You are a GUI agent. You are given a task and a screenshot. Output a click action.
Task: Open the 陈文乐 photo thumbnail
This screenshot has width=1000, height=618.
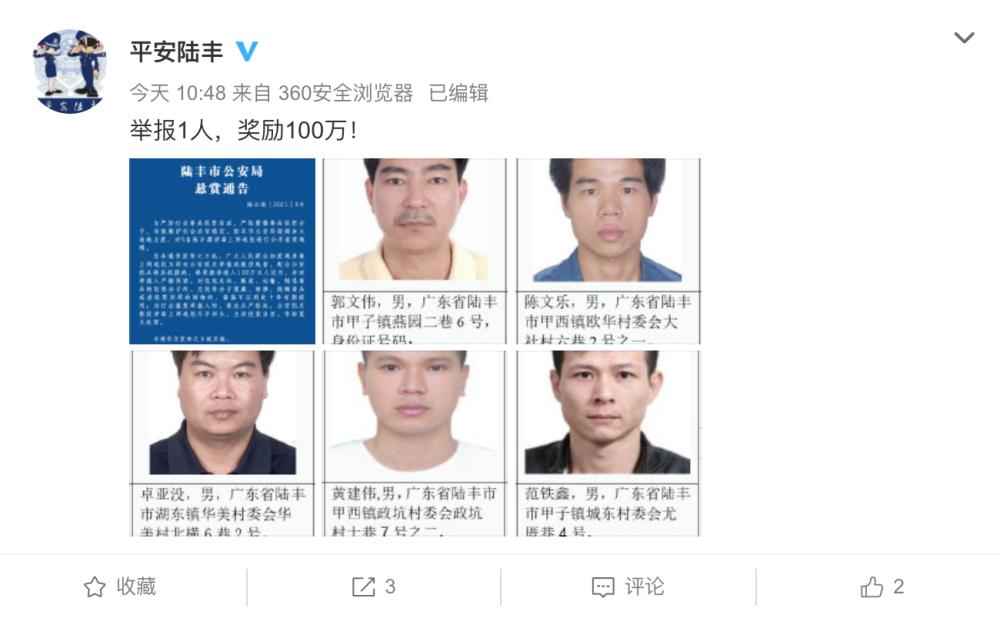608,251
